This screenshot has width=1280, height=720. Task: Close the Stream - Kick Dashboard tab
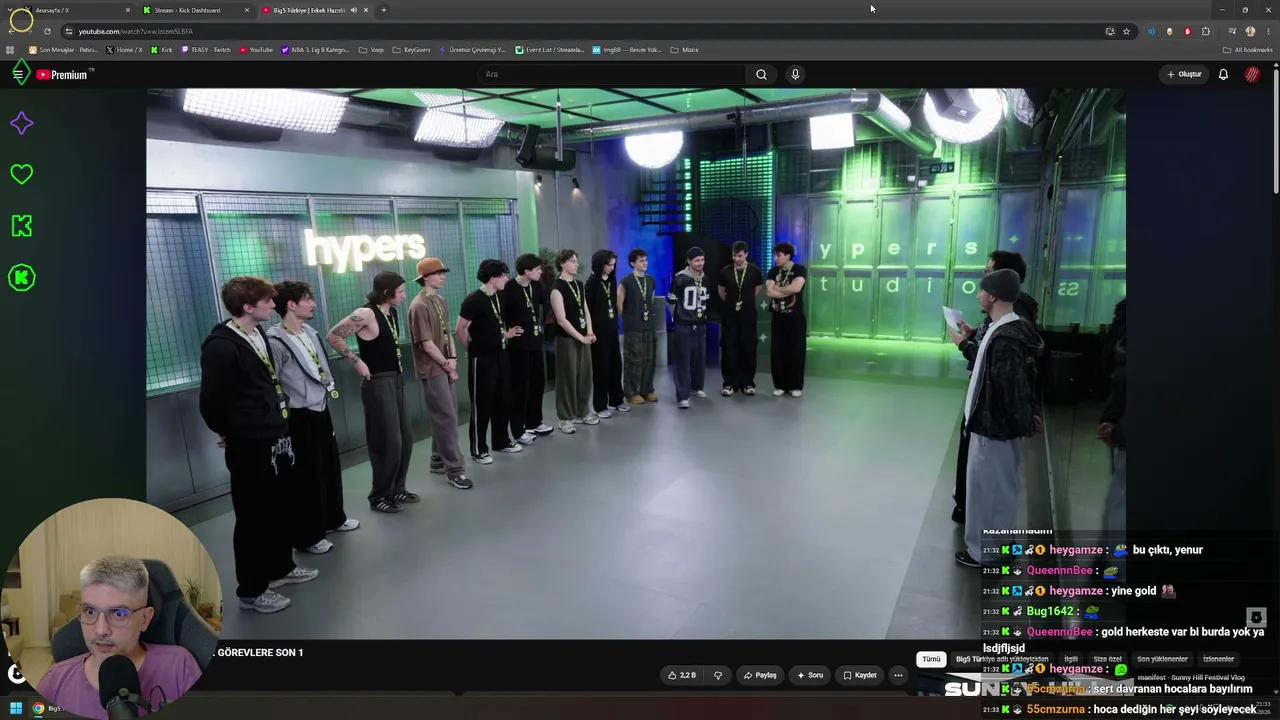[x=247, y=10]
